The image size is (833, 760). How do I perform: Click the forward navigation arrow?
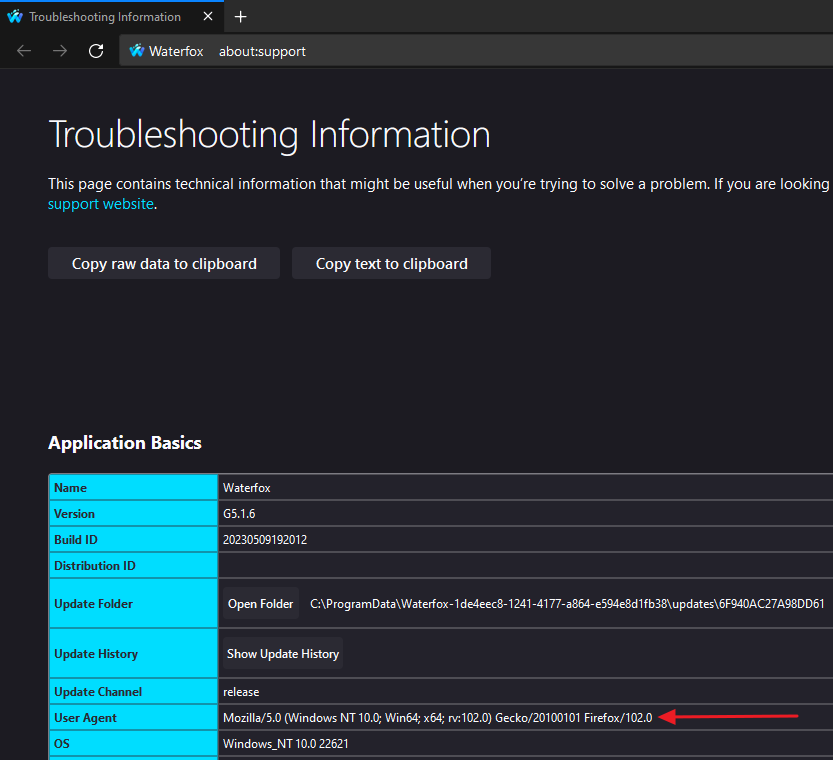(x=60, y=51)
